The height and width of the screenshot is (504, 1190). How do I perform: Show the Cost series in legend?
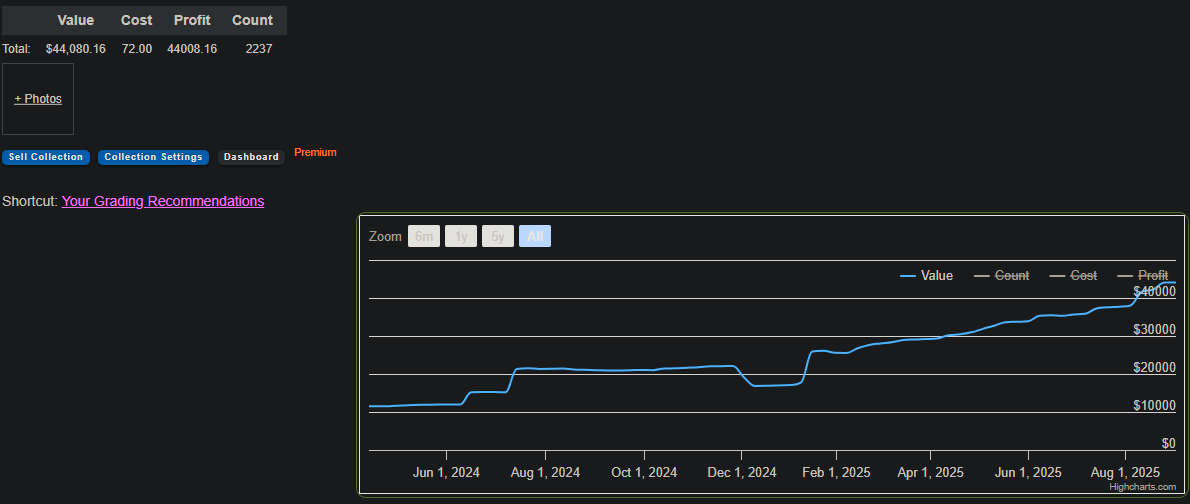click(x=1073, y=276)
